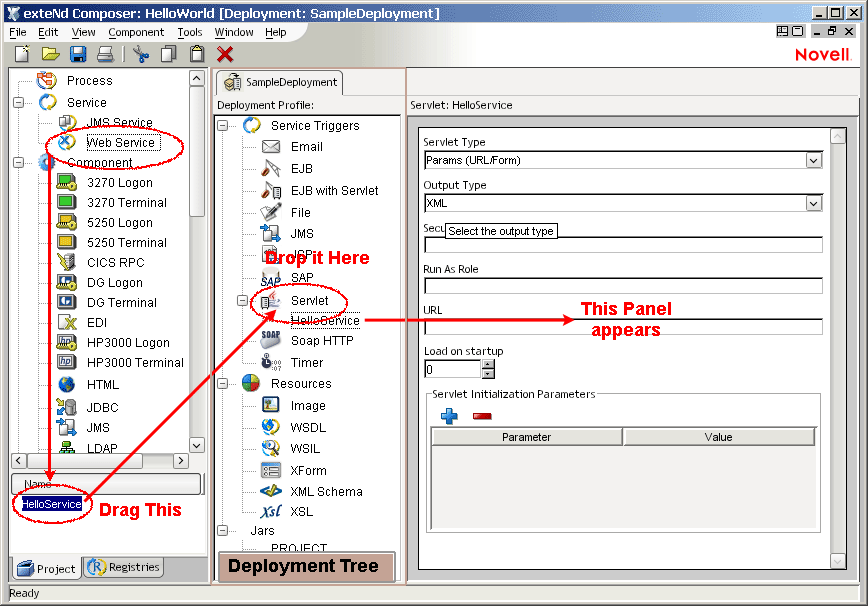This screenshot has height=606, width=868.
Task: Click the Image resource icon
Action: (x=271, y=405)
